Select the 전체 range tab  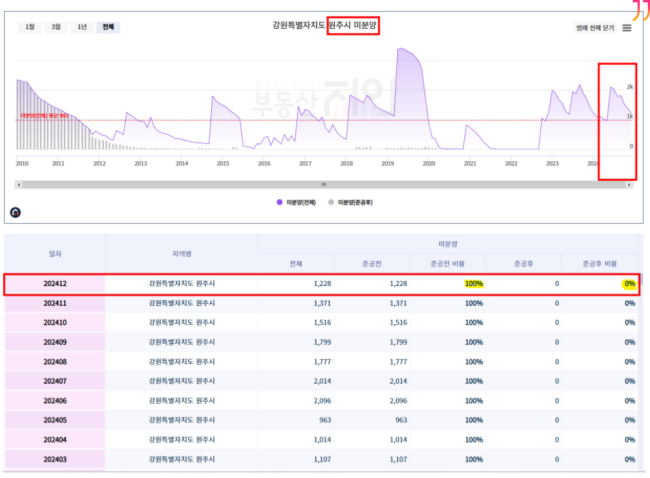(108, 27)
